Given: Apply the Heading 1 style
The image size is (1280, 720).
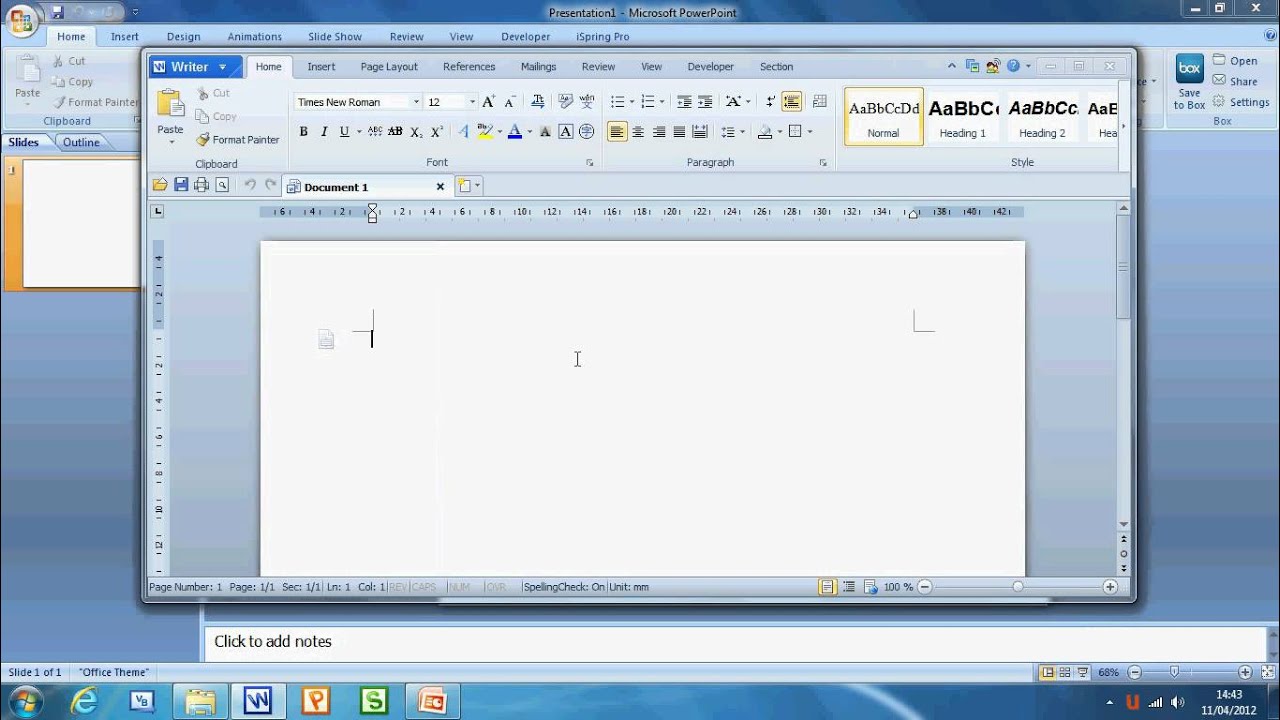Looking at the screenshot, I should (x=962, y=117).
